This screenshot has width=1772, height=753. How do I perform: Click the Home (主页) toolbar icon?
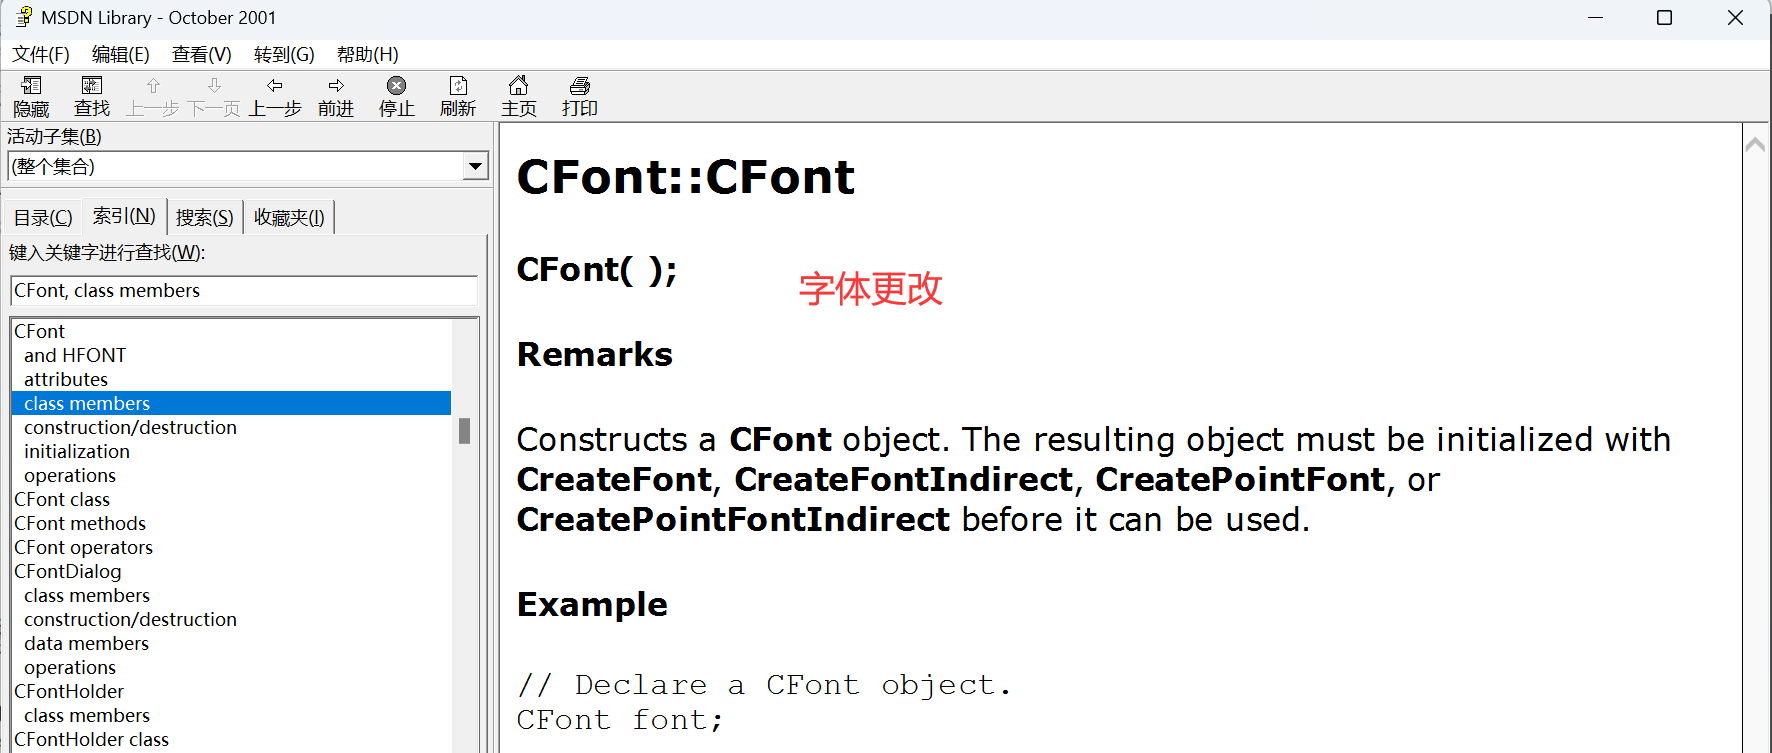[519, 86]
